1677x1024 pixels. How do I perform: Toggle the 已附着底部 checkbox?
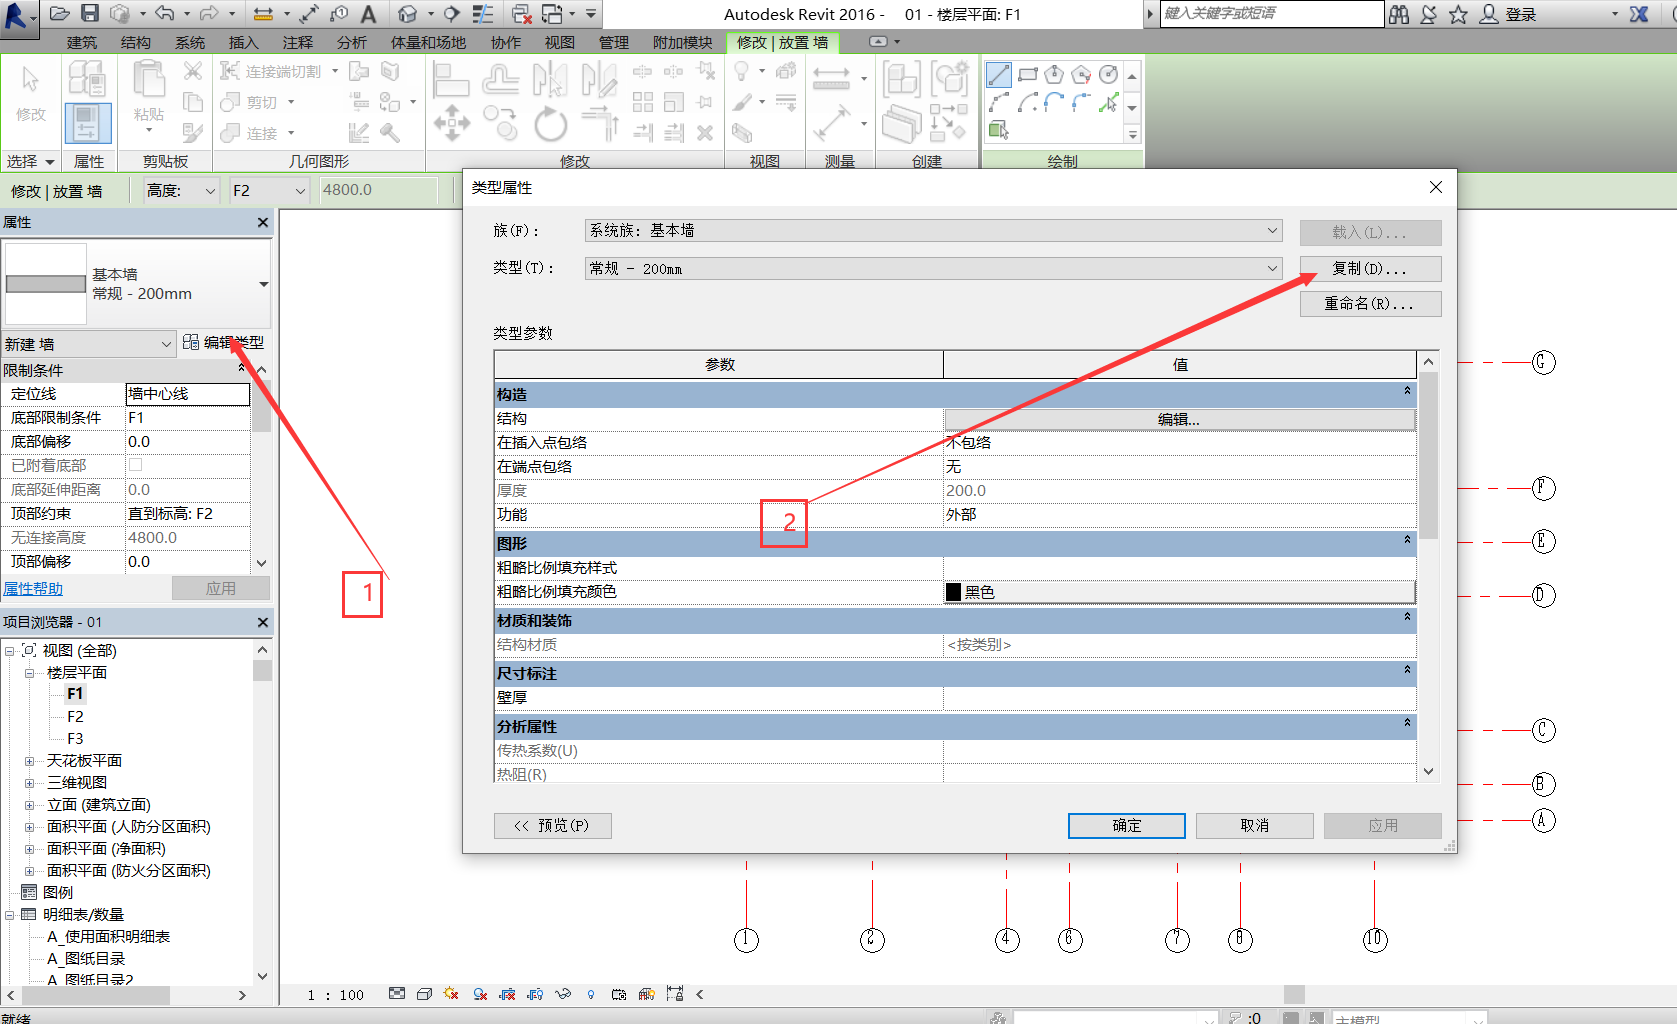(136, 465)
